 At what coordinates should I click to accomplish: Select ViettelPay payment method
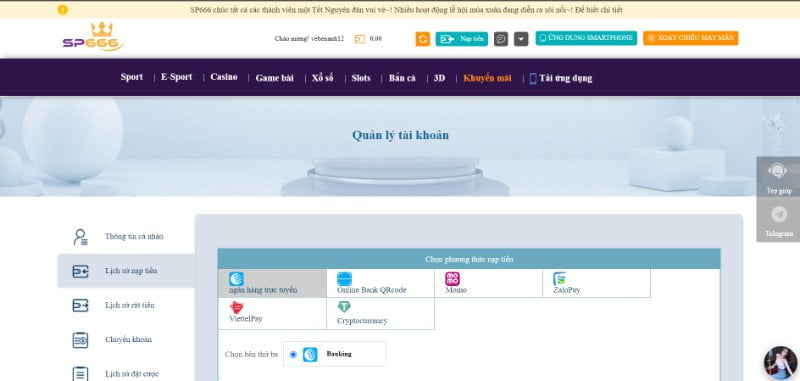tap(272, 314)
